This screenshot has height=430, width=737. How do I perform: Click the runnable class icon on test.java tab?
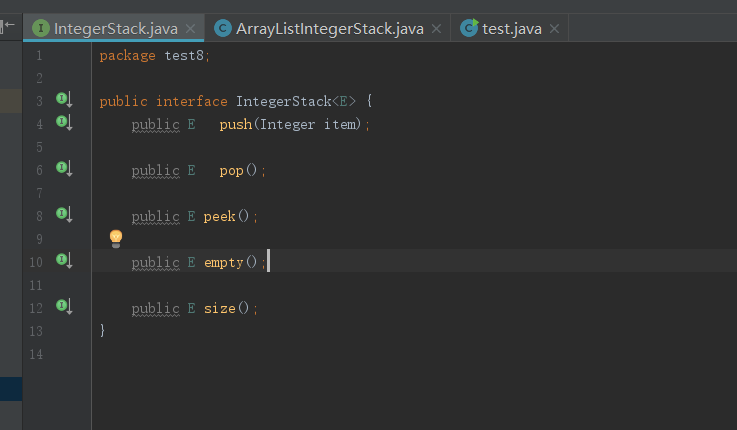click(469, 28)
